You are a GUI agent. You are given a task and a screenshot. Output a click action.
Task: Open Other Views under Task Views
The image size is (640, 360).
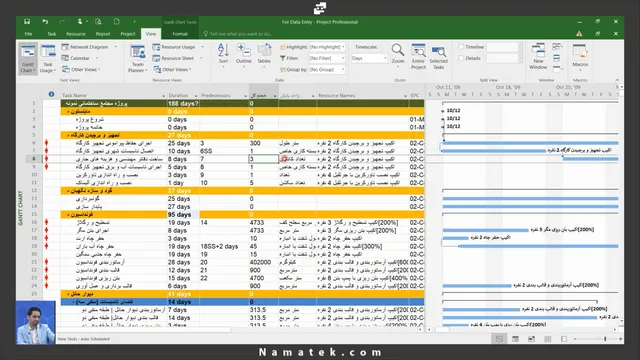(x=81, y=69)
